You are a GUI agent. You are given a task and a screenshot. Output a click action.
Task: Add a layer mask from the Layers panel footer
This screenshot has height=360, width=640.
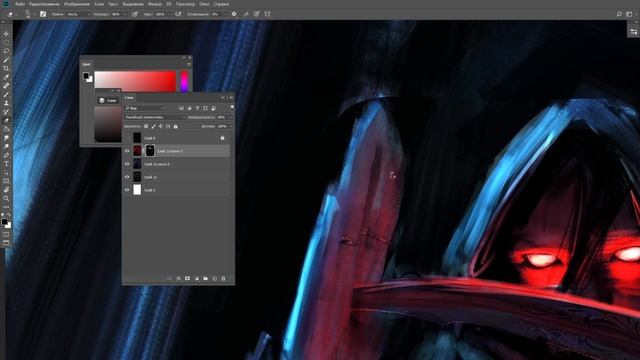(187, 278)
